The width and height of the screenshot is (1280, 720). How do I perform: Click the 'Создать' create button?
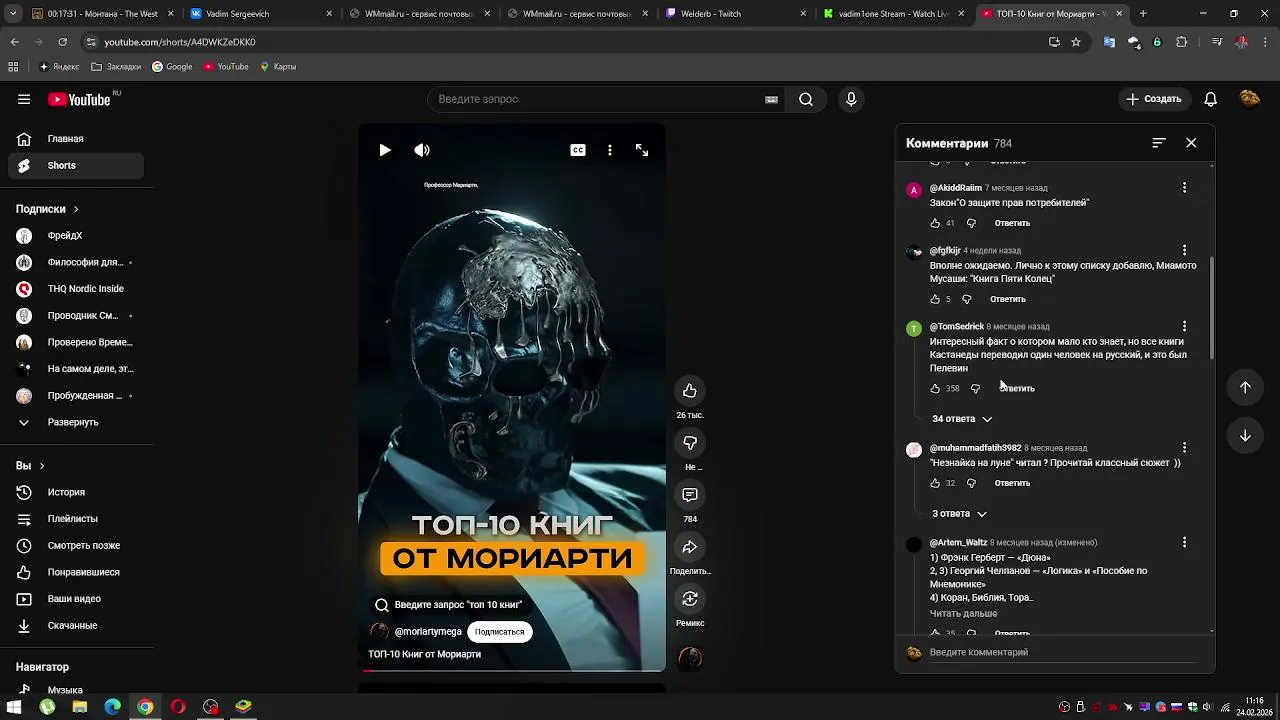point(1154,99)
